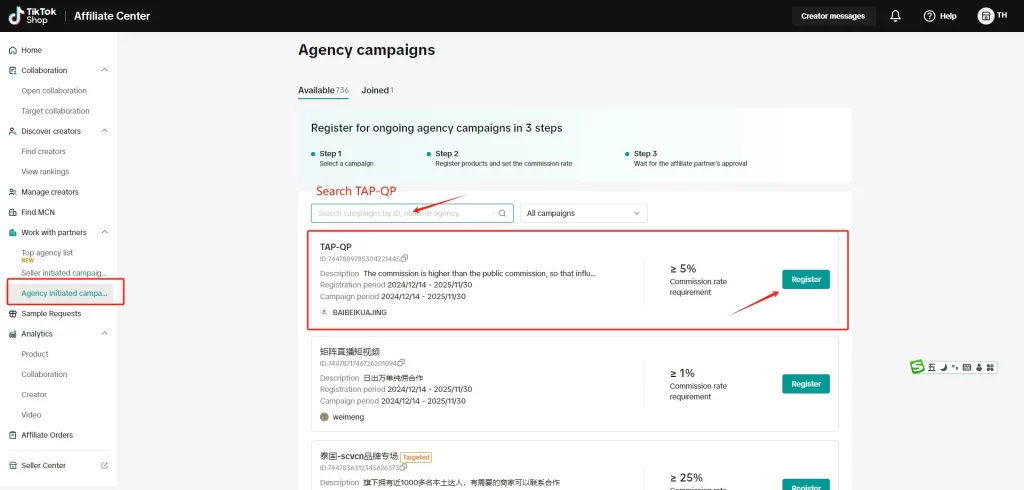The height and width of the screenshot is (490, 1024).
Task: Click the Sample Requests gift icon
Action: [x=12, y=314]
